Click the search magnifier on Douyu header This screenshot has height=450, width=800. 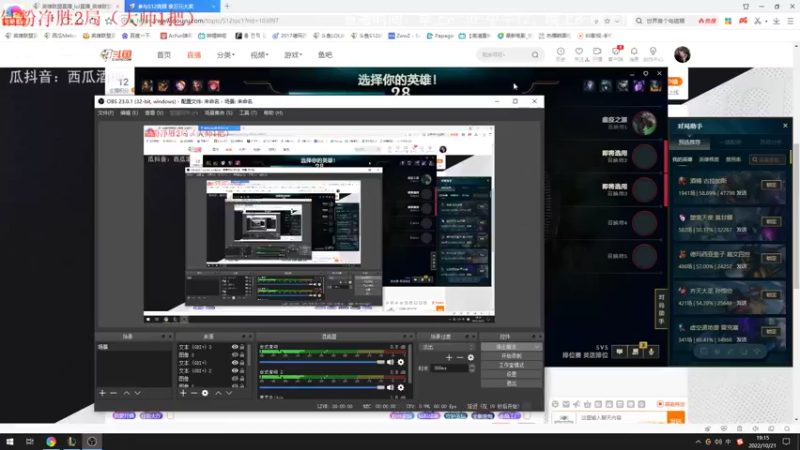click(x=535, y=55)
